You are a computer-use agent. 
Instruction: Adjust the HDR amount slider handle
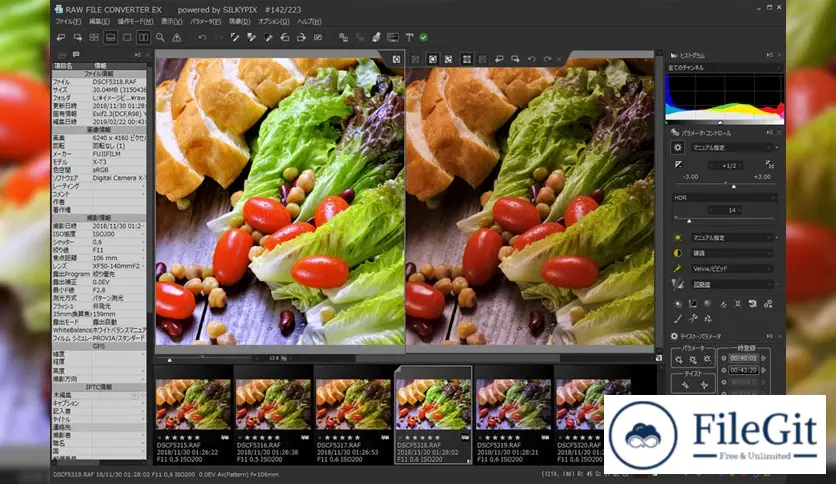[x=689, y=220]
